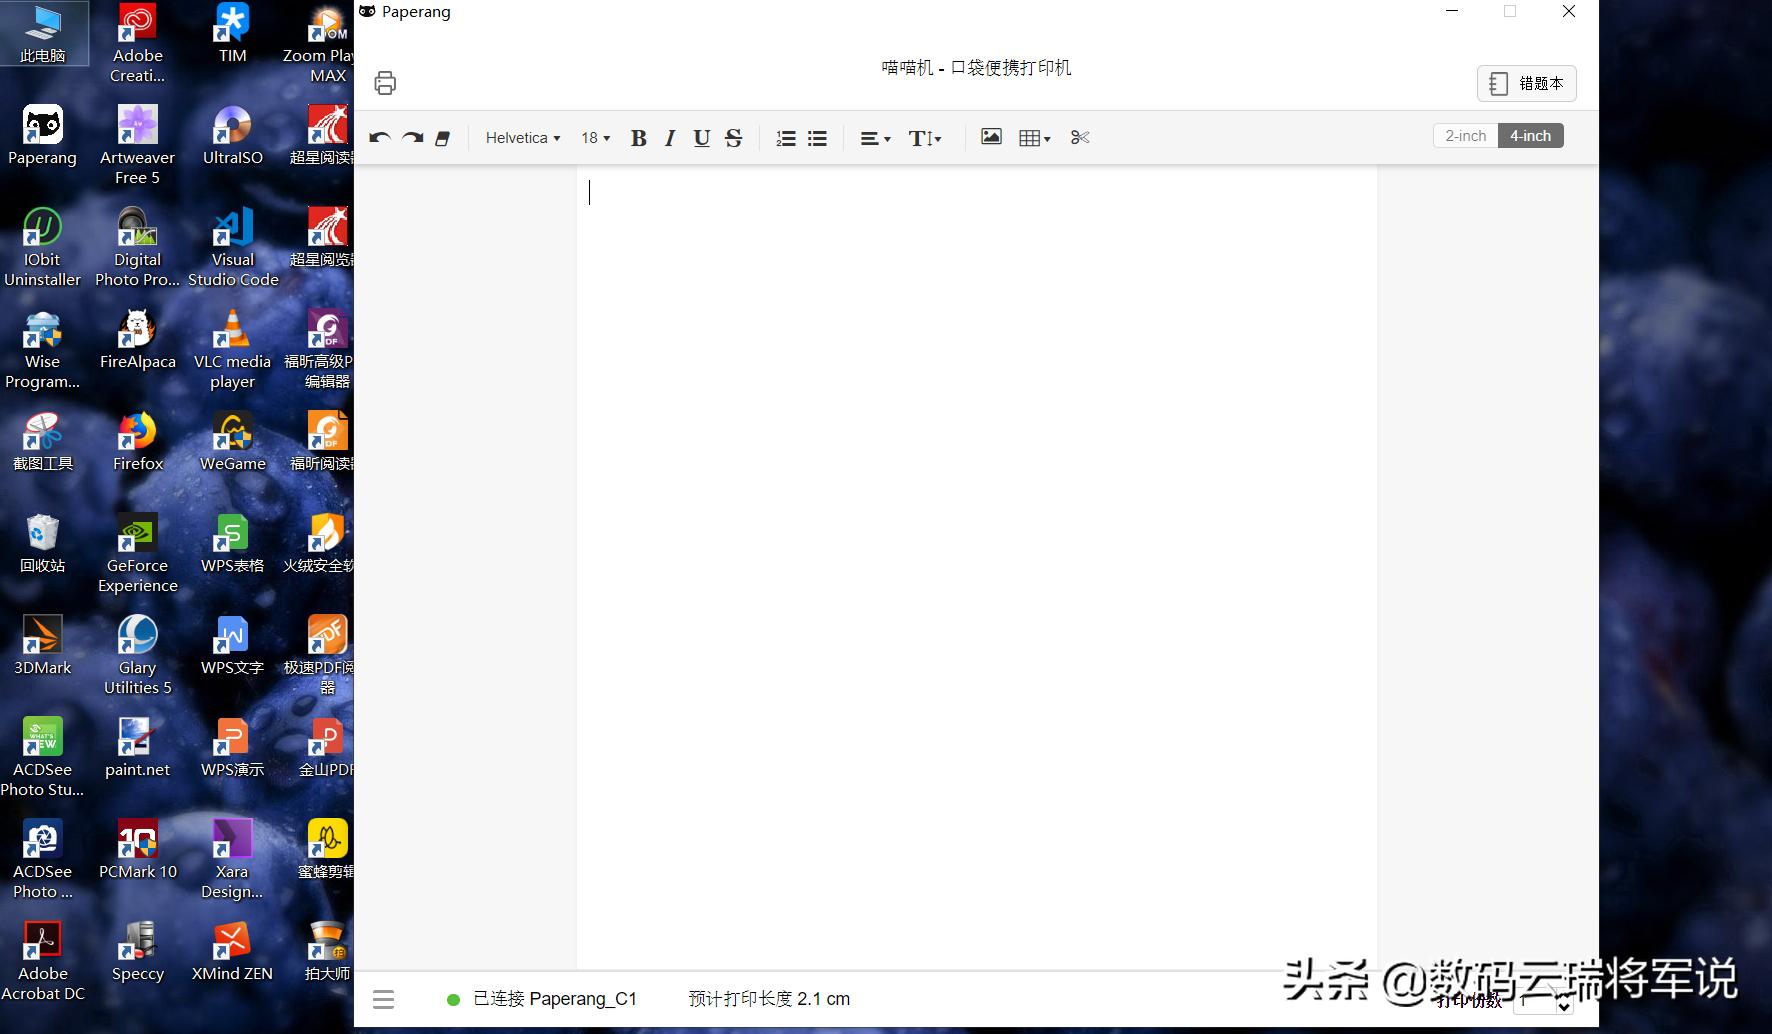Toggle underline formatting
The image size is (1772, 1034).
tap(701, 138)
